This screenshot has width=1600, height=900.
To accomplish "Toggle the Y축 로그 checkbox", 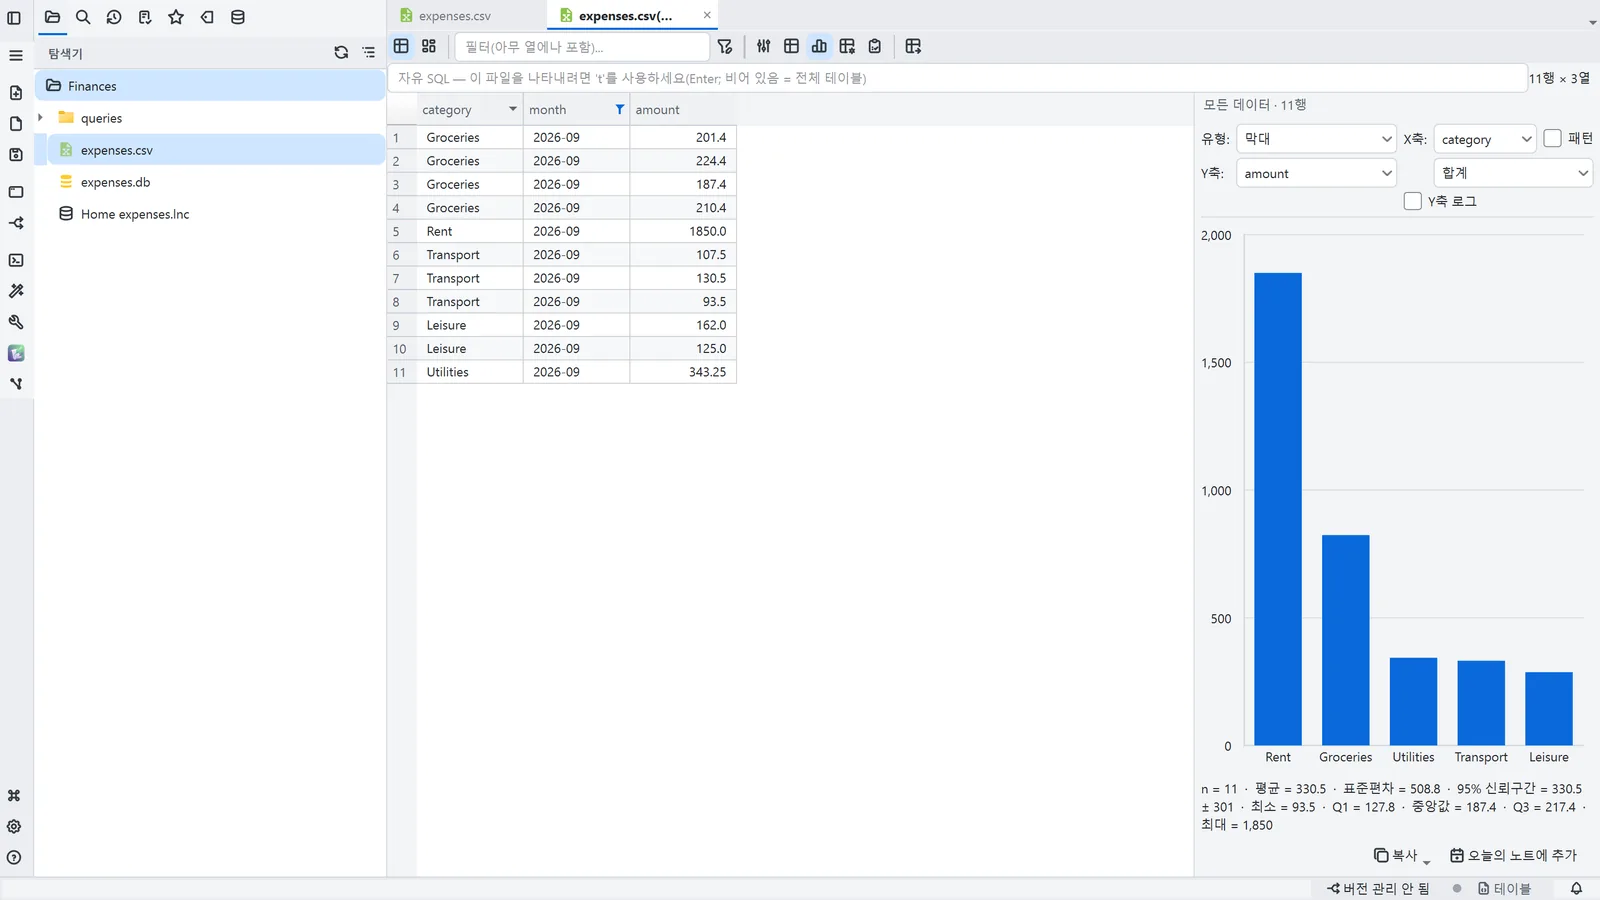I will click(x=1412, y=201).
